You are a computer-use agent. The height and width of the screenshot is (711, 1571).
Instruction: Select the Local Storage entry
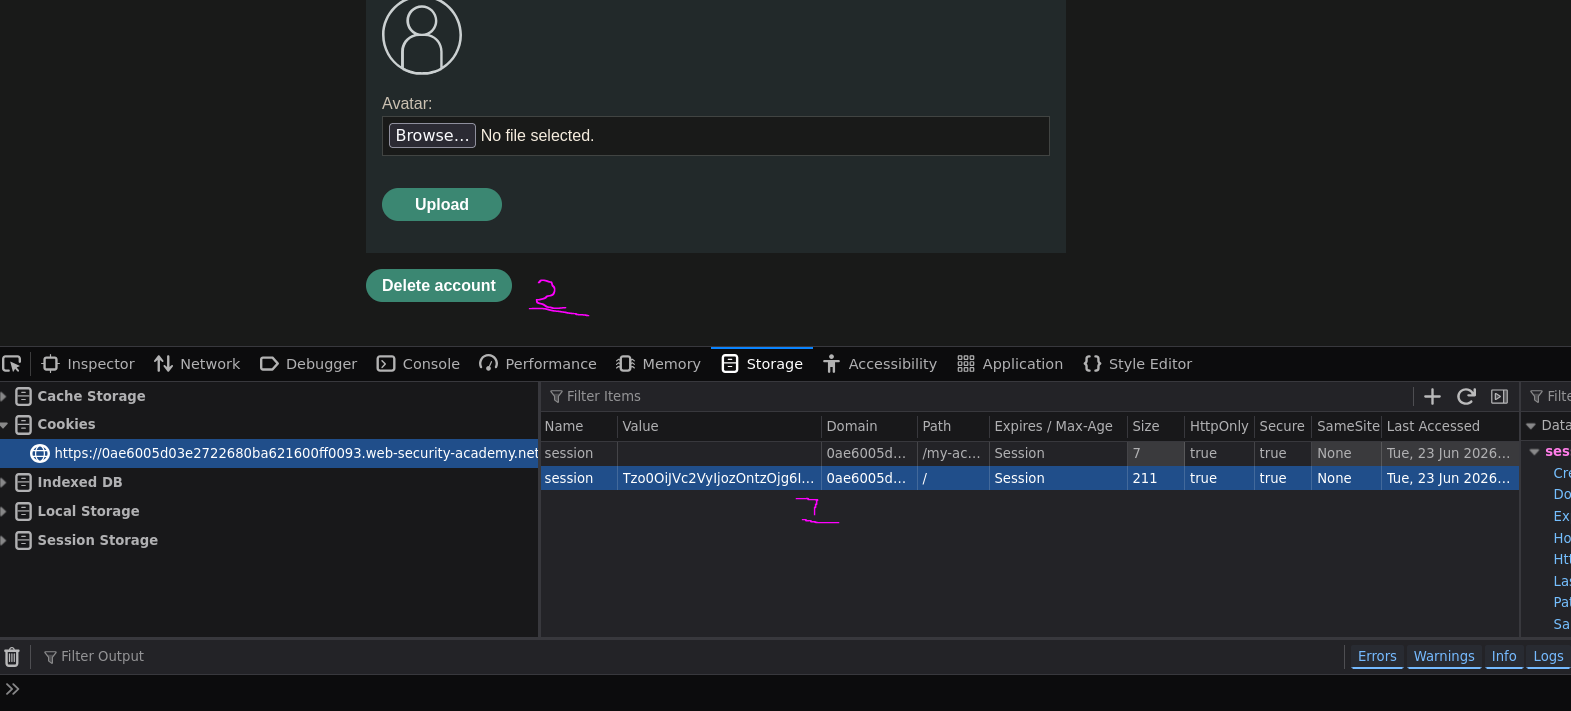click(x=88, y=511)
